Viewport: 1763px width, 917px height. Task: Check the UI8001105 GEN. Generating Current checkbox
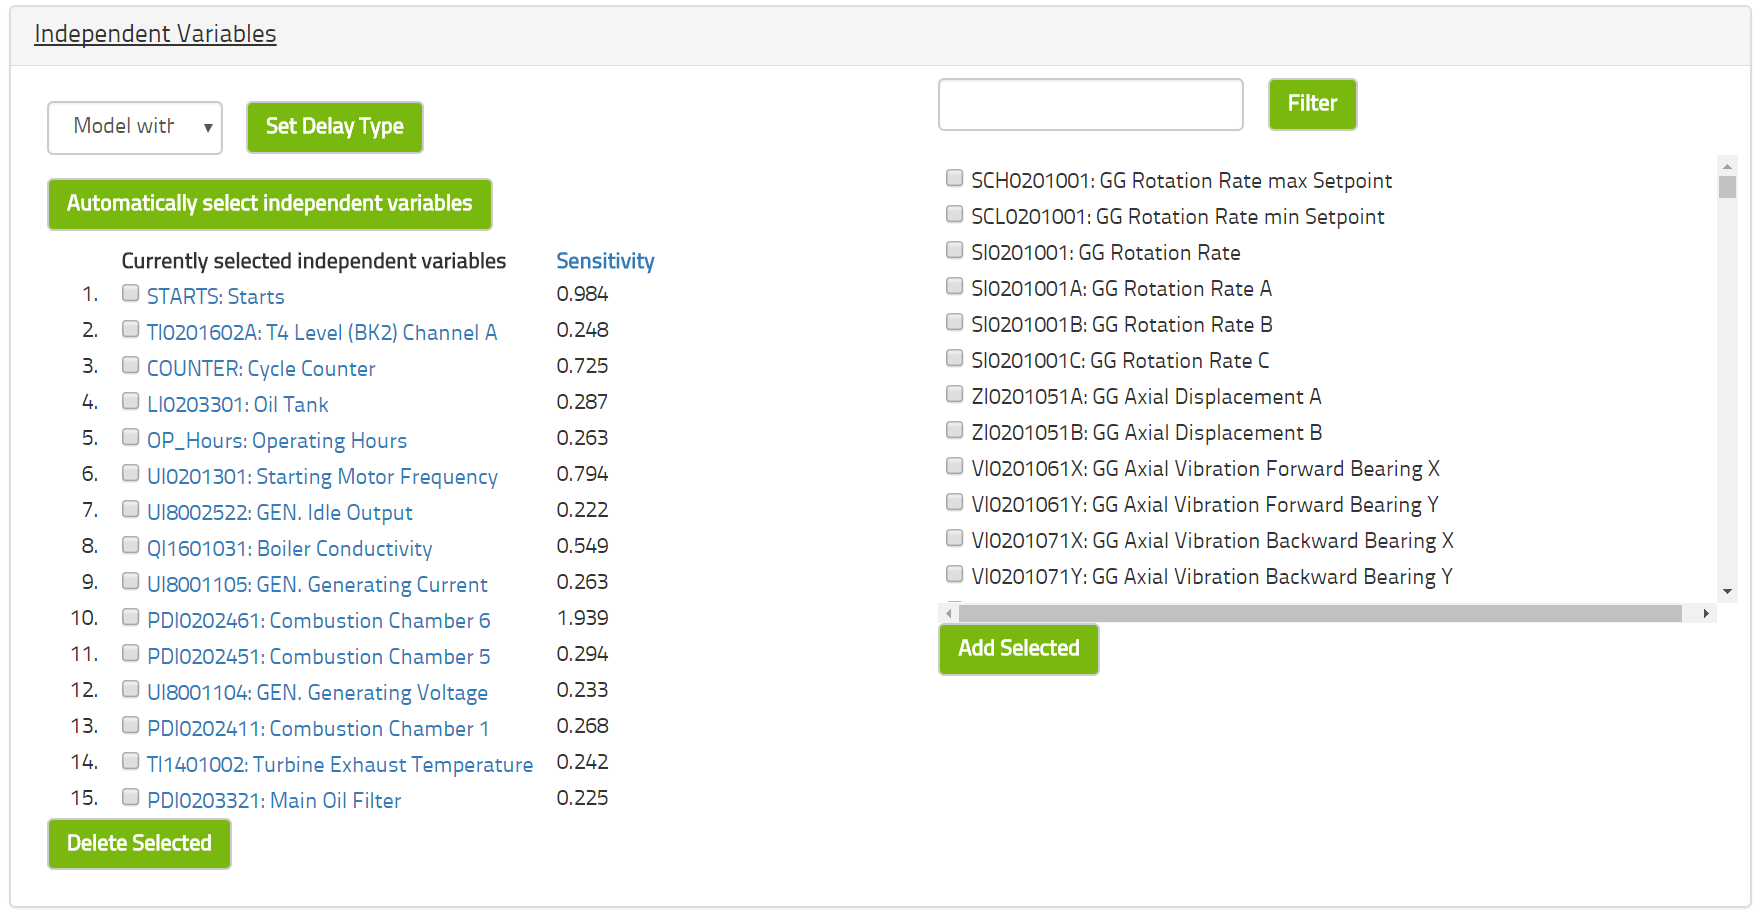[130, 581]
